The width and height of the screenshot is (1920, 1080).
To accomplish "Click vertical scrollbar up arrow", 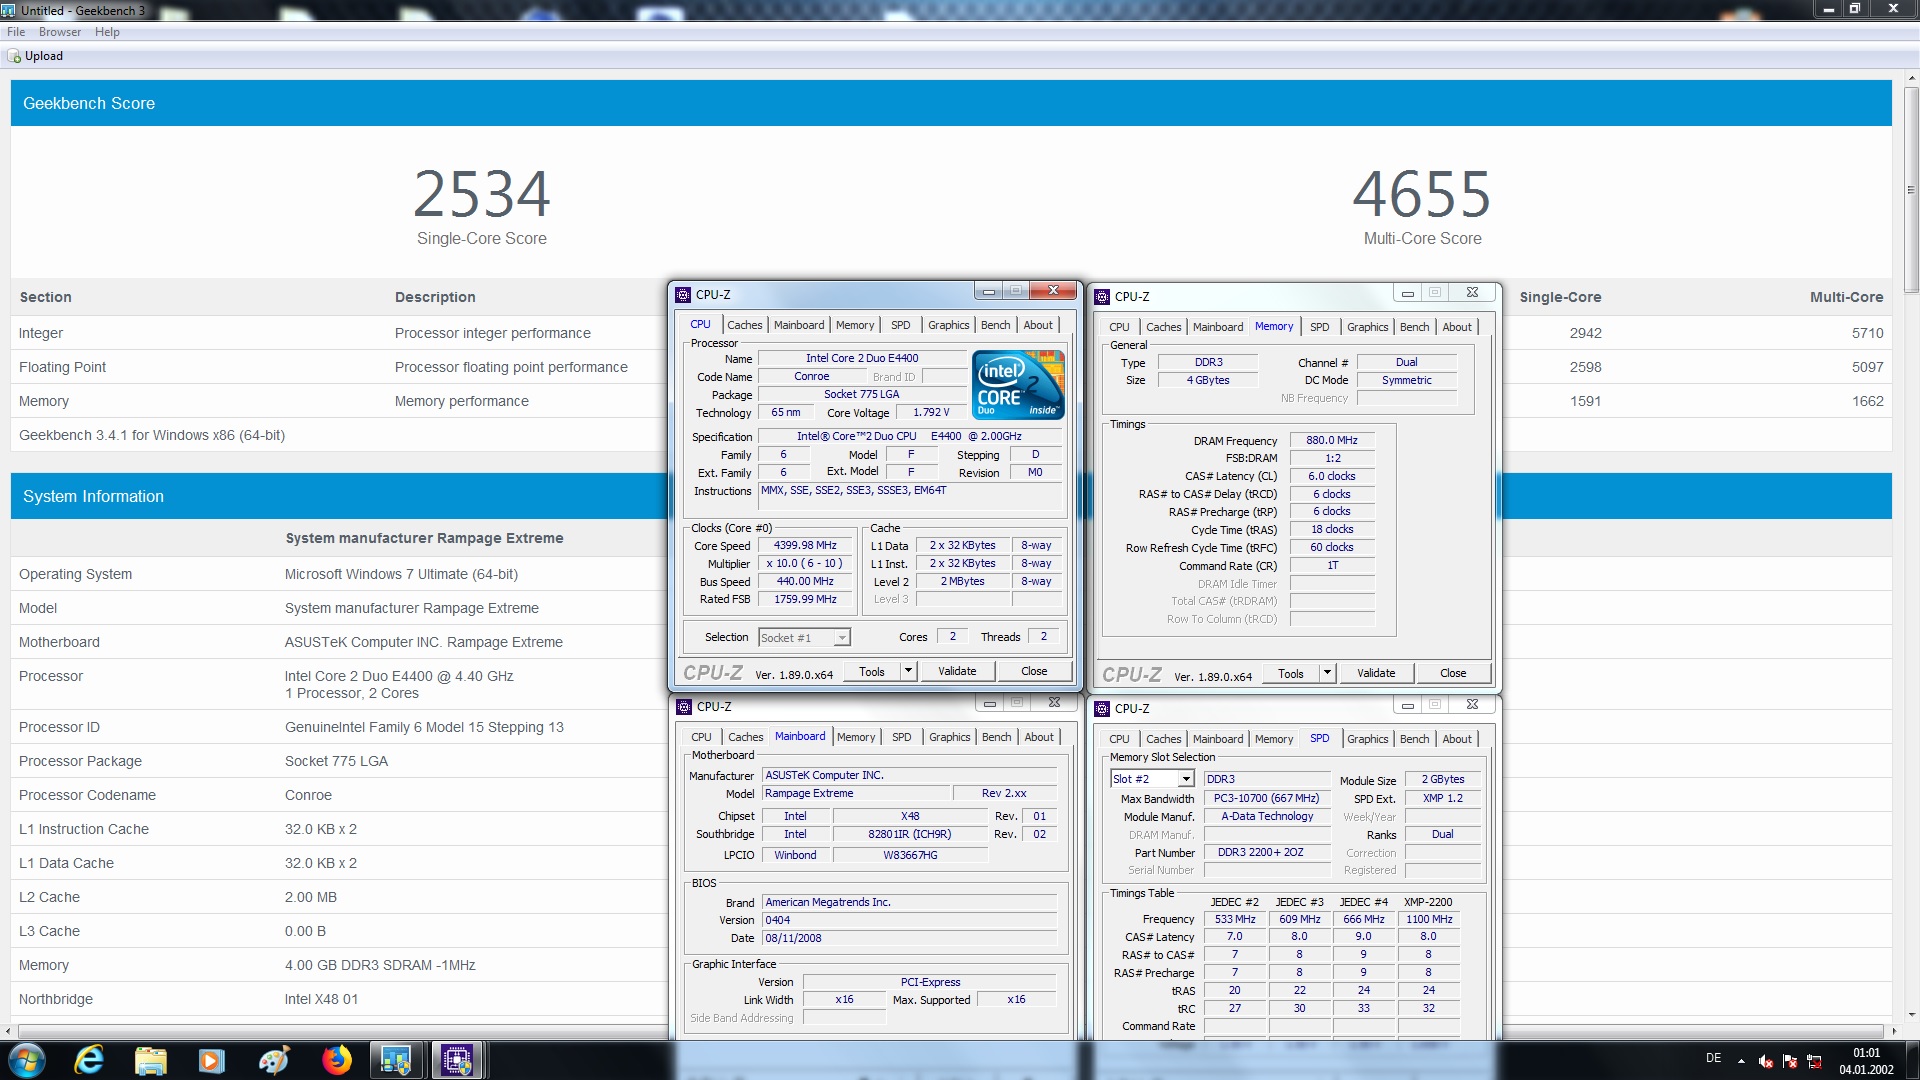I will point(1911,78).
